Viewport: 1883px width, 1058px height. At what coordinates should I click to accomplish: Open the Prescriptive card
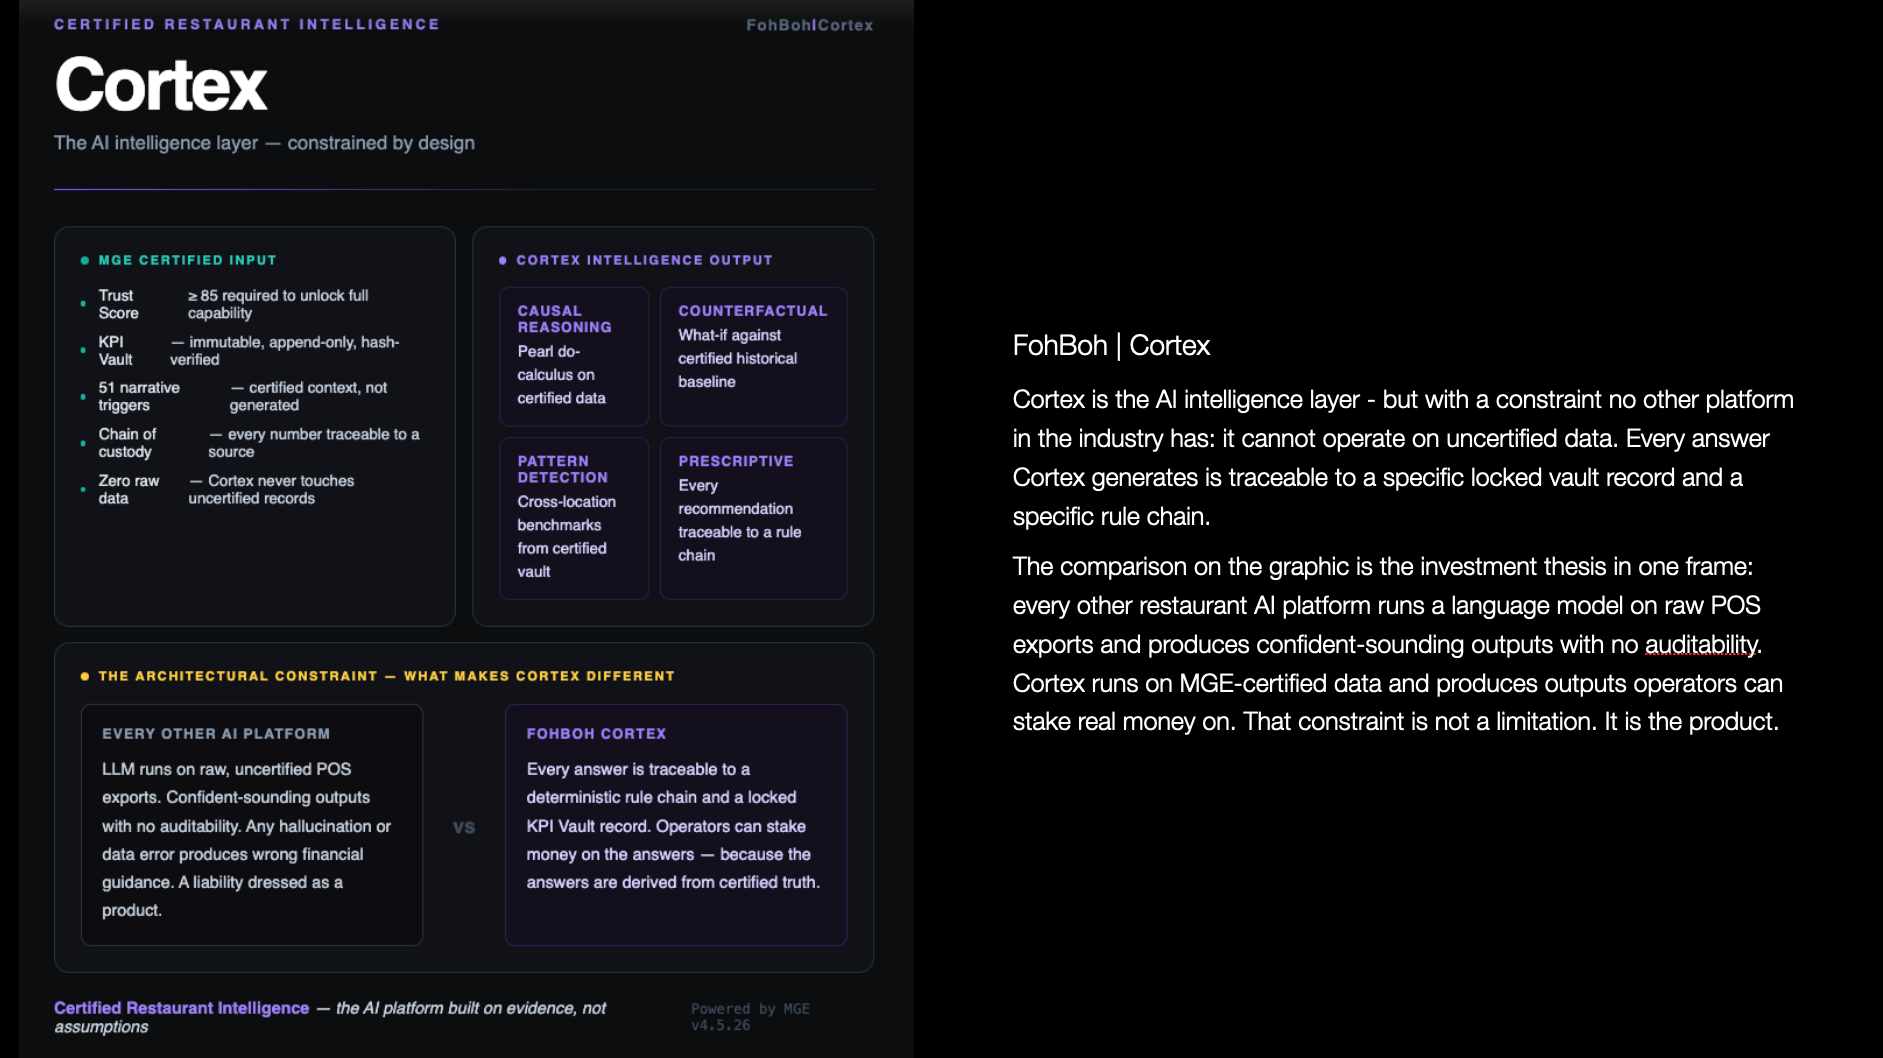tap(753, 517)
